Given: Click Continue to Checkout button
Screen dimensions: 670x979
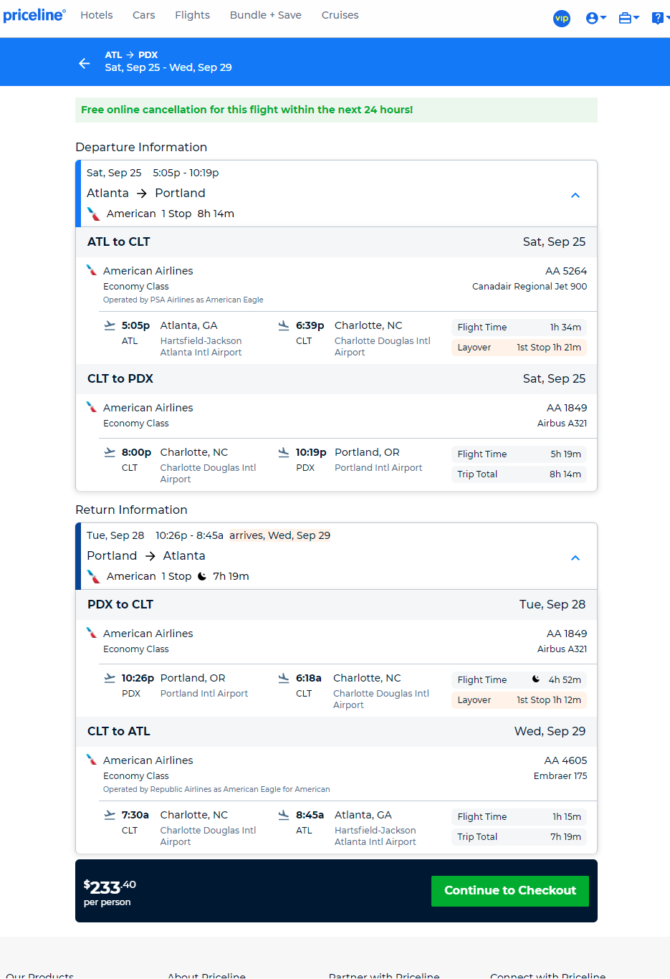Looking at the screenshot, I should 510,890.
